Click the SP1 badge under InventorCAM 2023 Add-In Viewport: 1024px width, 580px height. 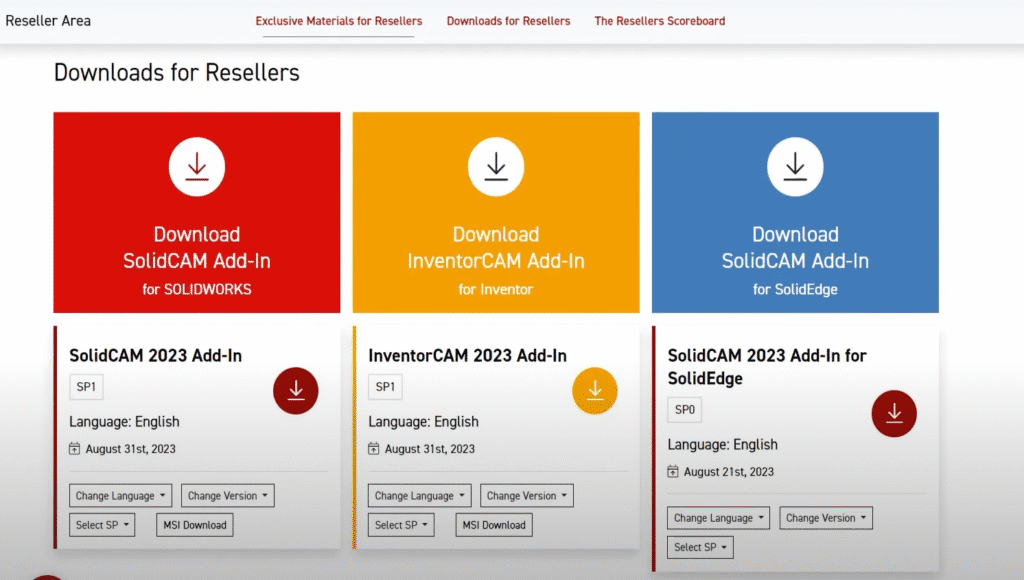[x=385, y=387]
